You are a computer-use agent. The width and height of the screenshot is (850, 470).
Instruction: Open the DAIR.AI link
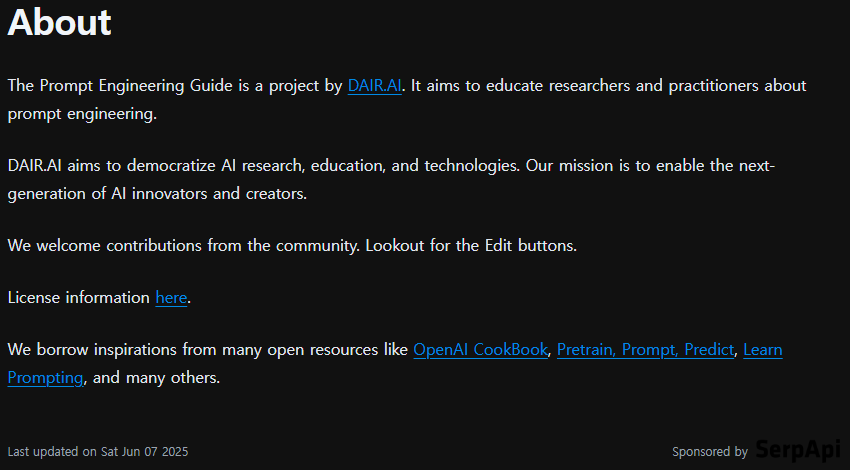[375, 86]
